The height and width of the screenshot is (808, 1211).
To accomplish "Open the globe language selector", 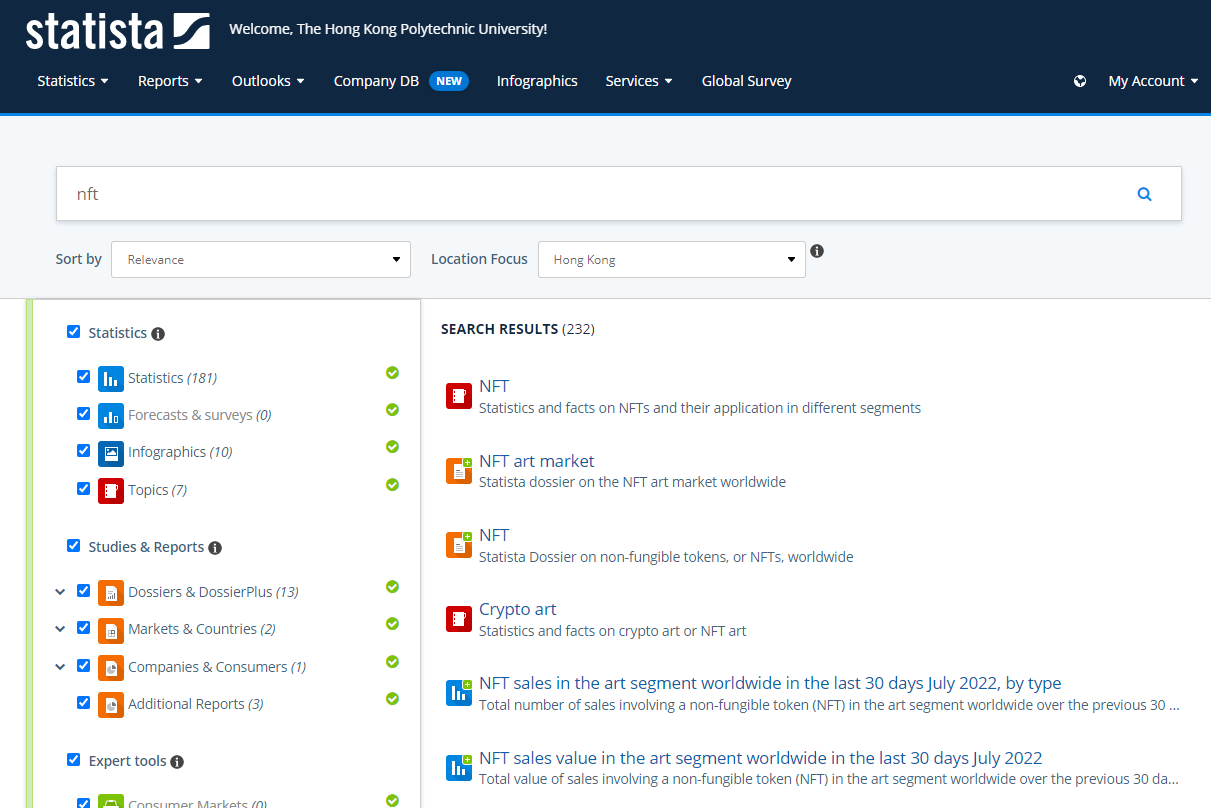I will click(1080, 81).
